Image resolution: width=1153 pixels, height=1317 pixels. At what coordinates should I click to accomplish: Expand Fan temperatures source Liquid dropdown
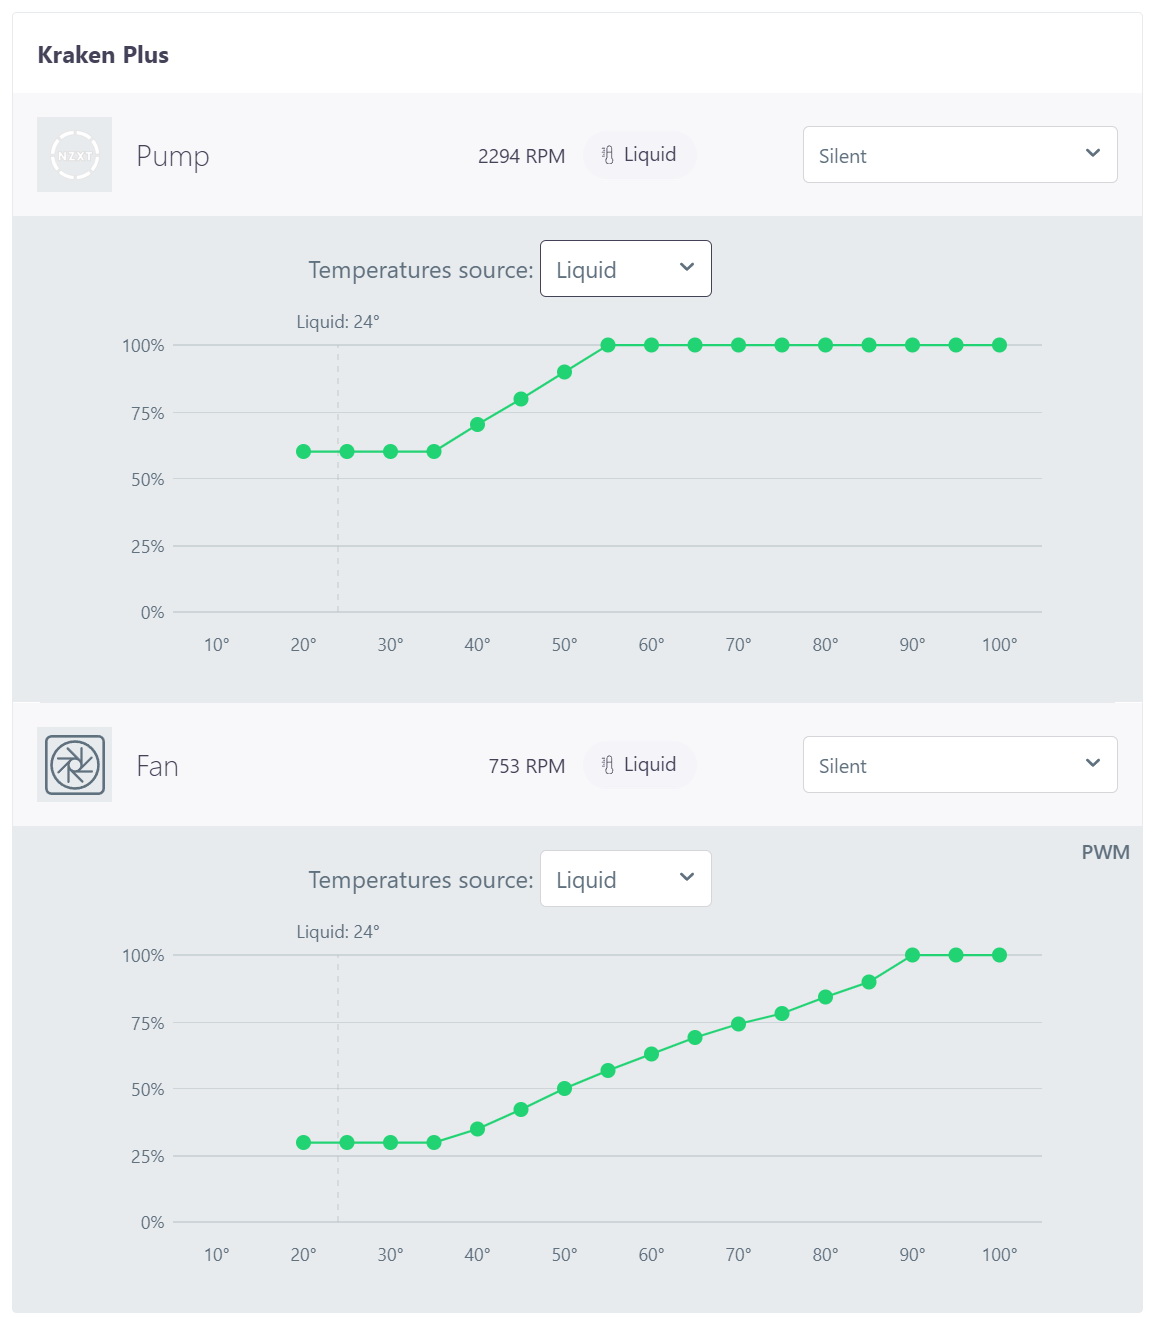pyautogui.click(x=626, y=879)
